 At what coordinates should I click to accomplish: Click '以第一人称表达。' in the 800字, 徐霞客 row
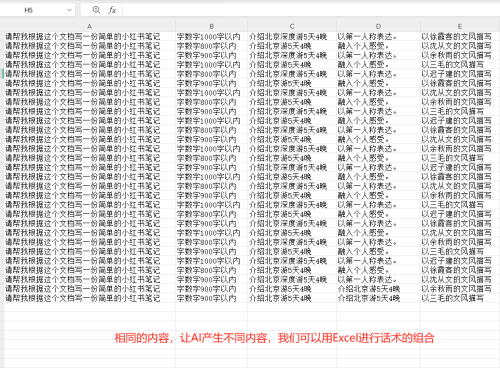367,130
